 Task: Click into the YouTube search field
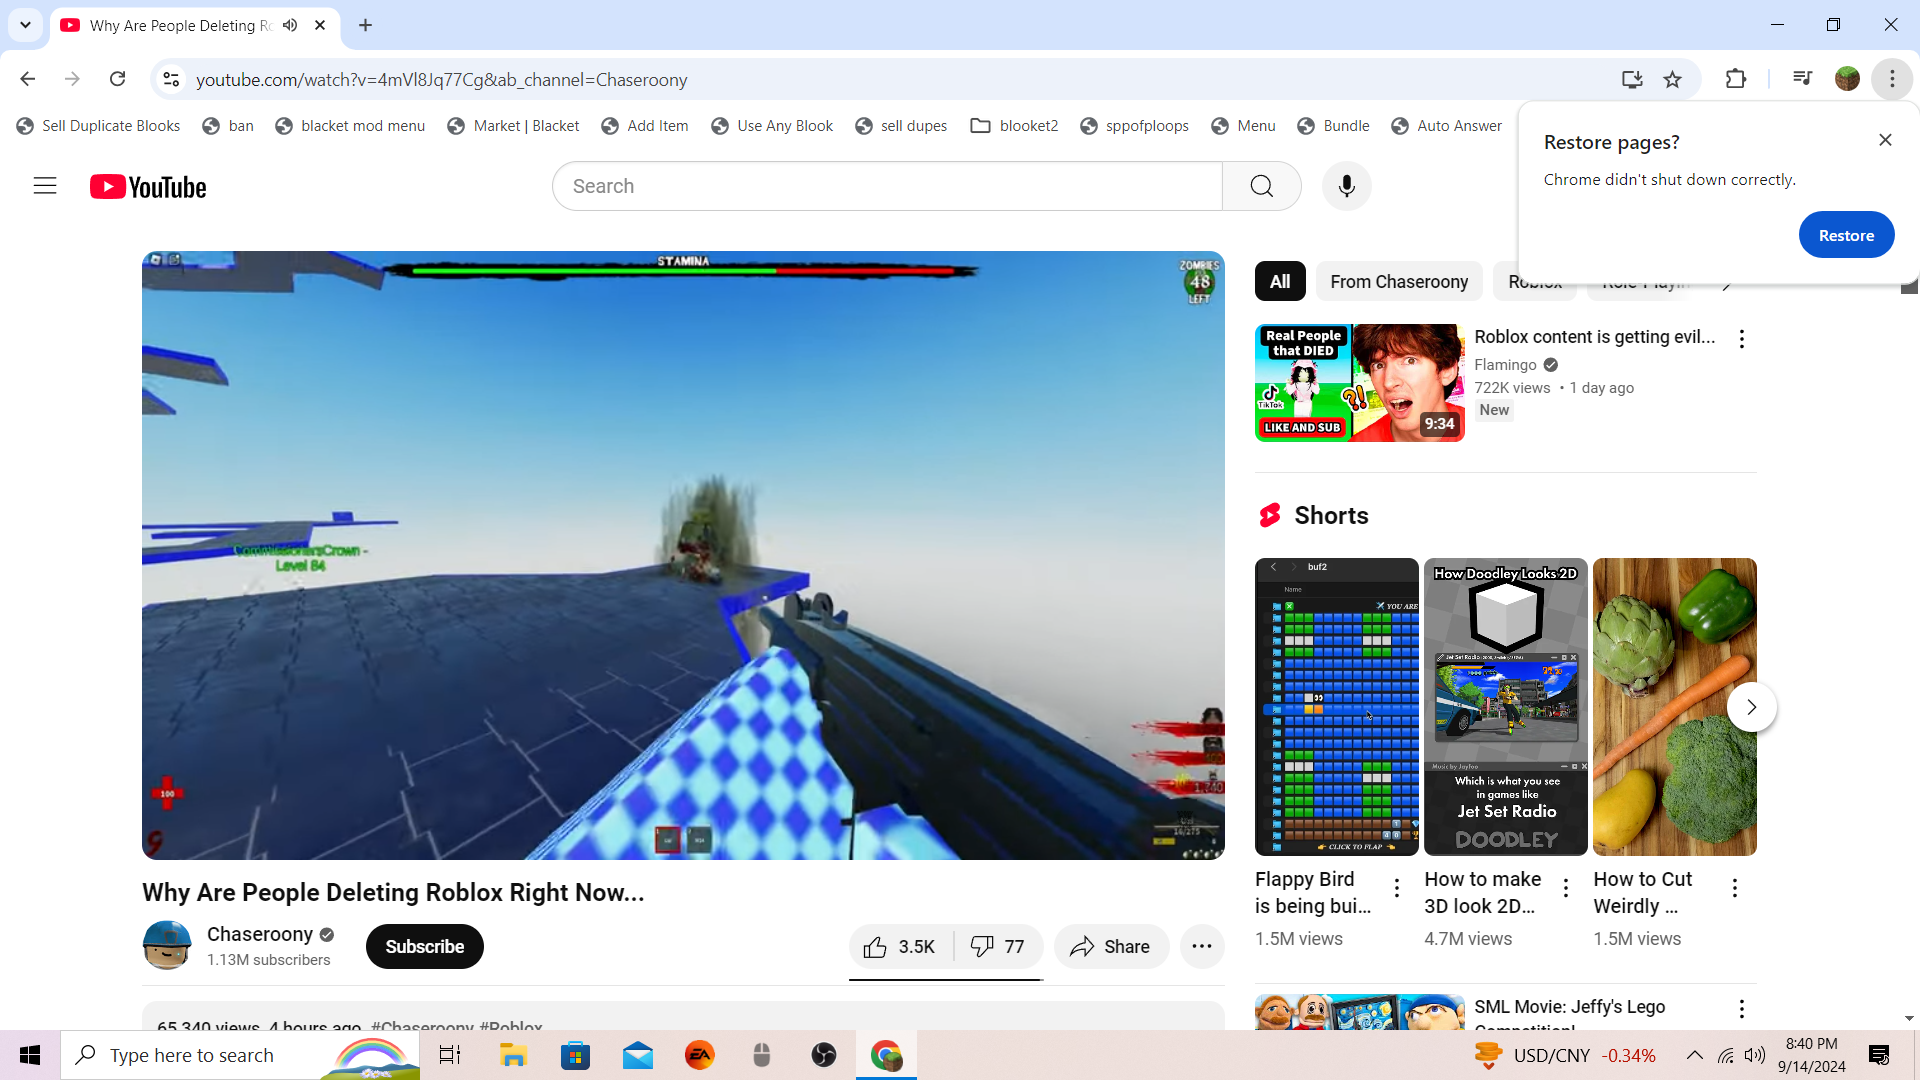click(x=886, y=186)
